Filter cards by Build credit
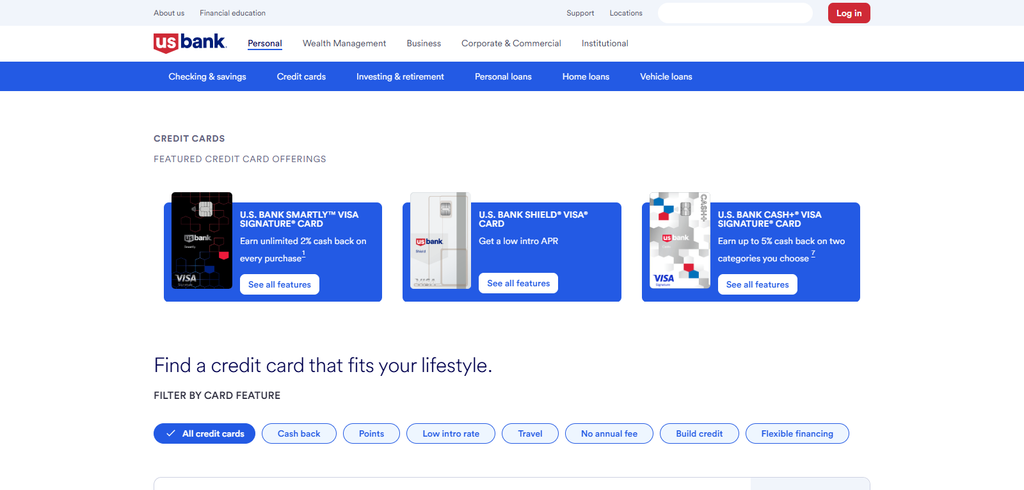The width and height of the screenshot is (1024, 490). click(x=699, y=433)
